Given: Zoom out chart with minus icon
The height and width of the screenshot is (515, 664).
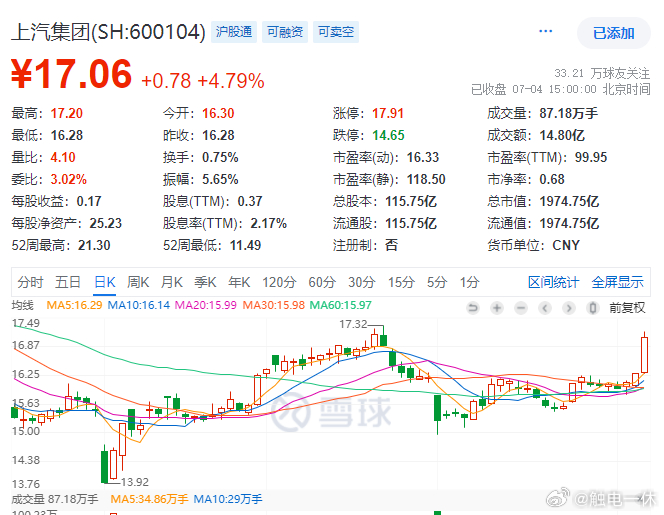Looking at the screenshot, I should [521, 308].
